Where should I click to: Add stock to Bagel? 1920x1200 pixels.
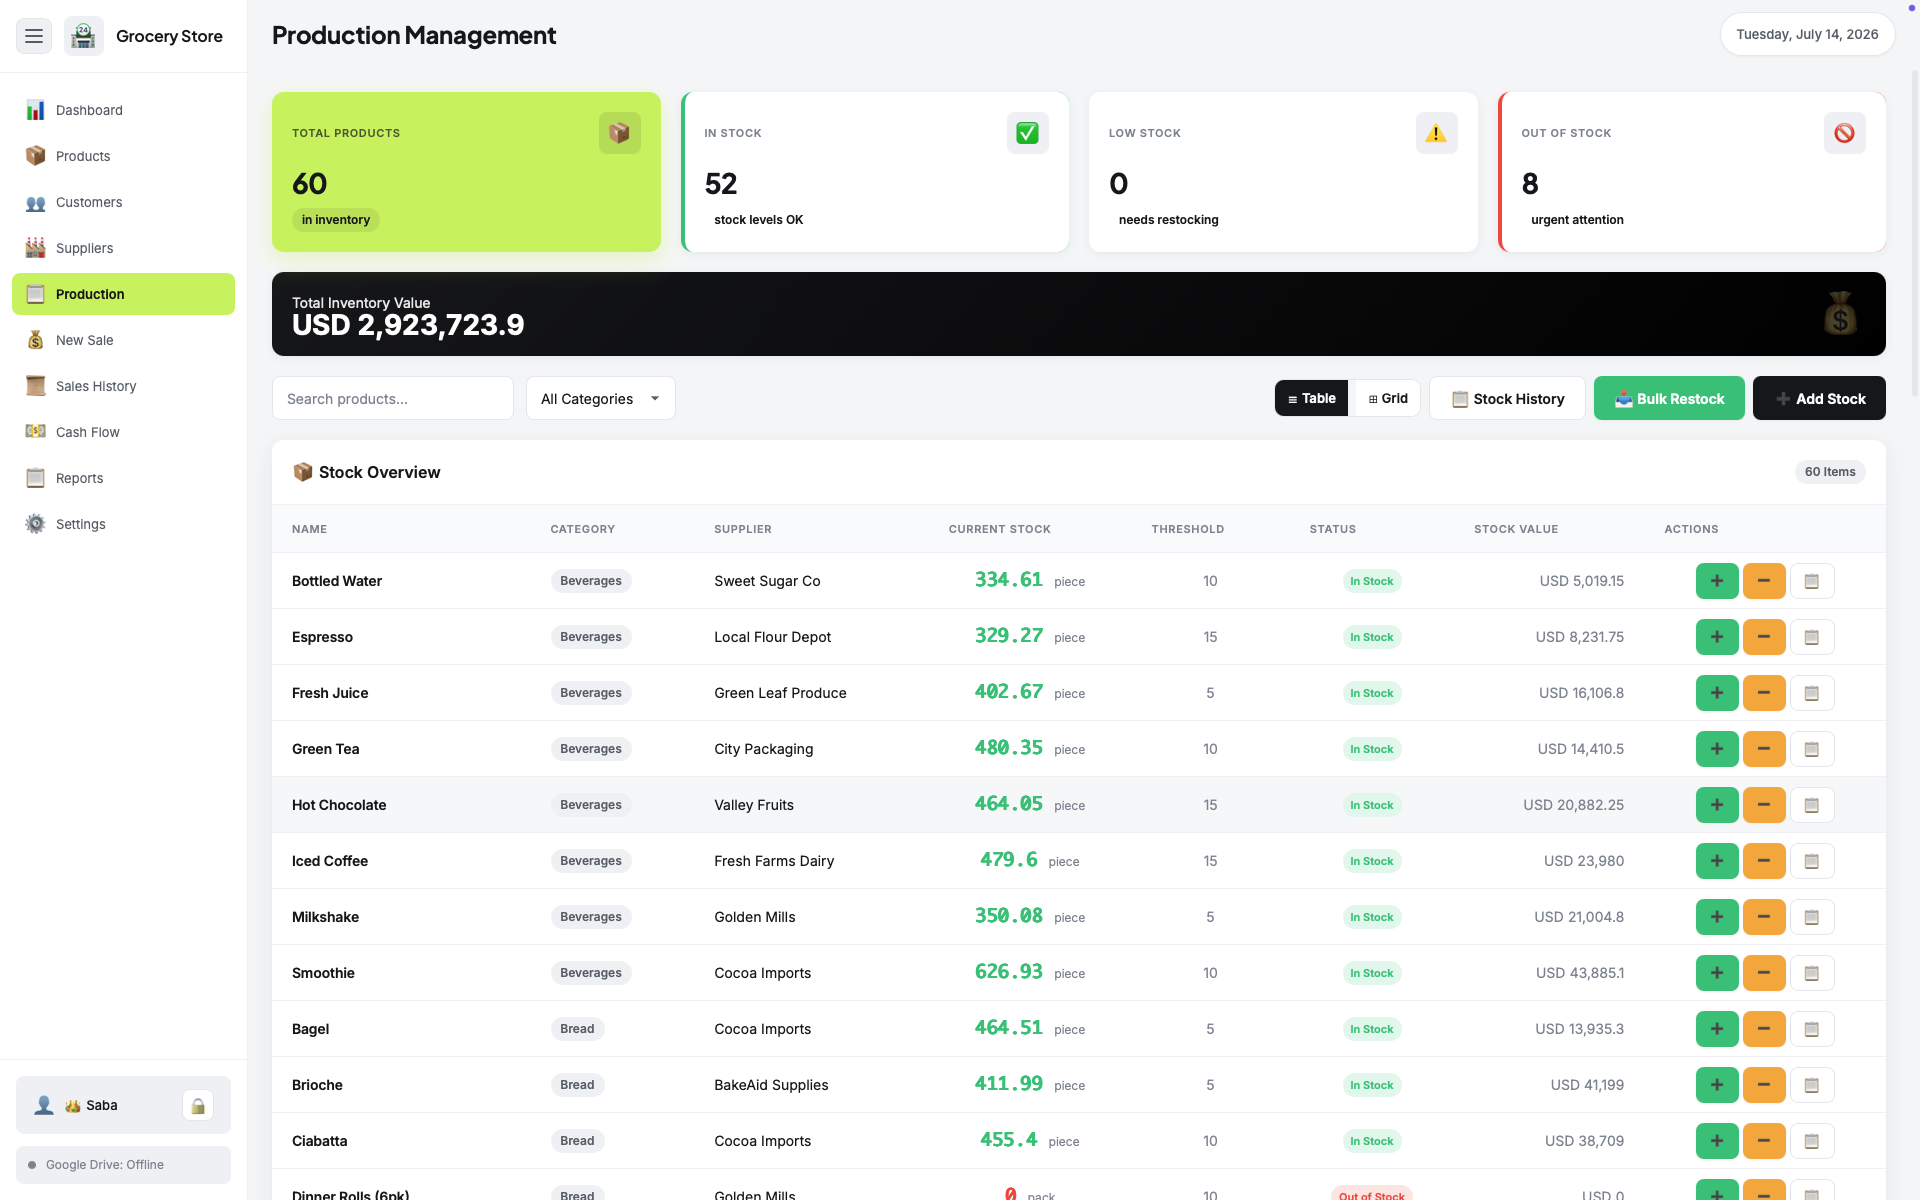(x=1717, y=1029)
